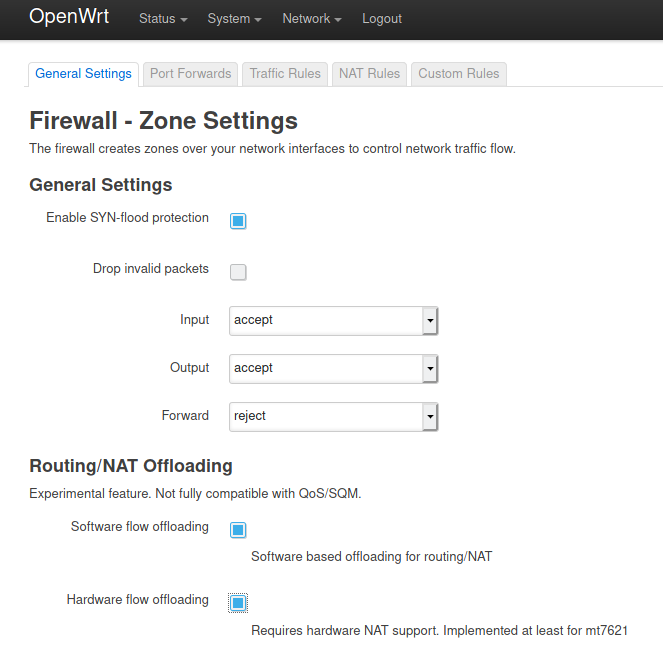Click the Forward dropdown arrow button
Image resolution: width=663 pixels, height=662 pixels.
[x=430, y=416]
